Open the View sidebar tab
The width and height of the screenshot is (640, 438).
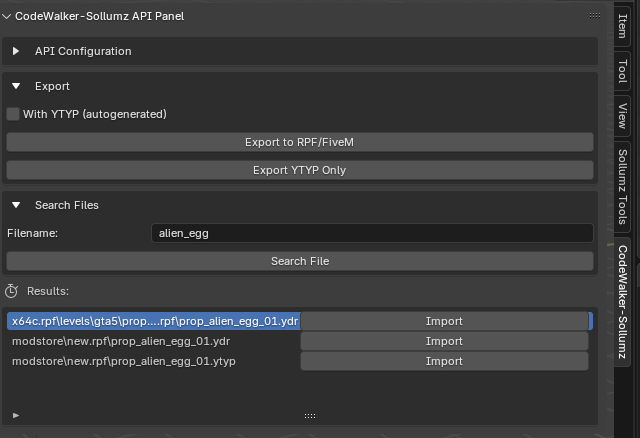[x=622, y=116]
